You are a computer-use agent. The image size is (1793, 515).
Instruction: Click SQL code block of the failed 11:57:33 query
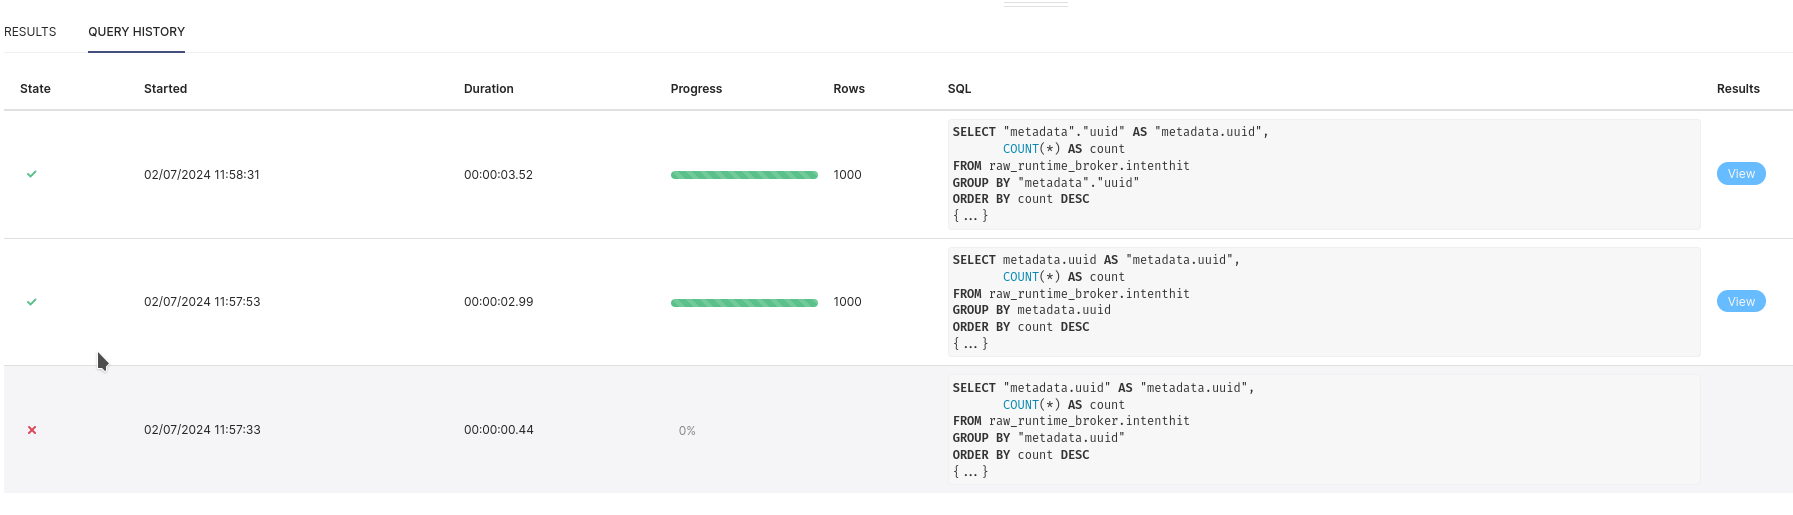[x=1324, y=430]
